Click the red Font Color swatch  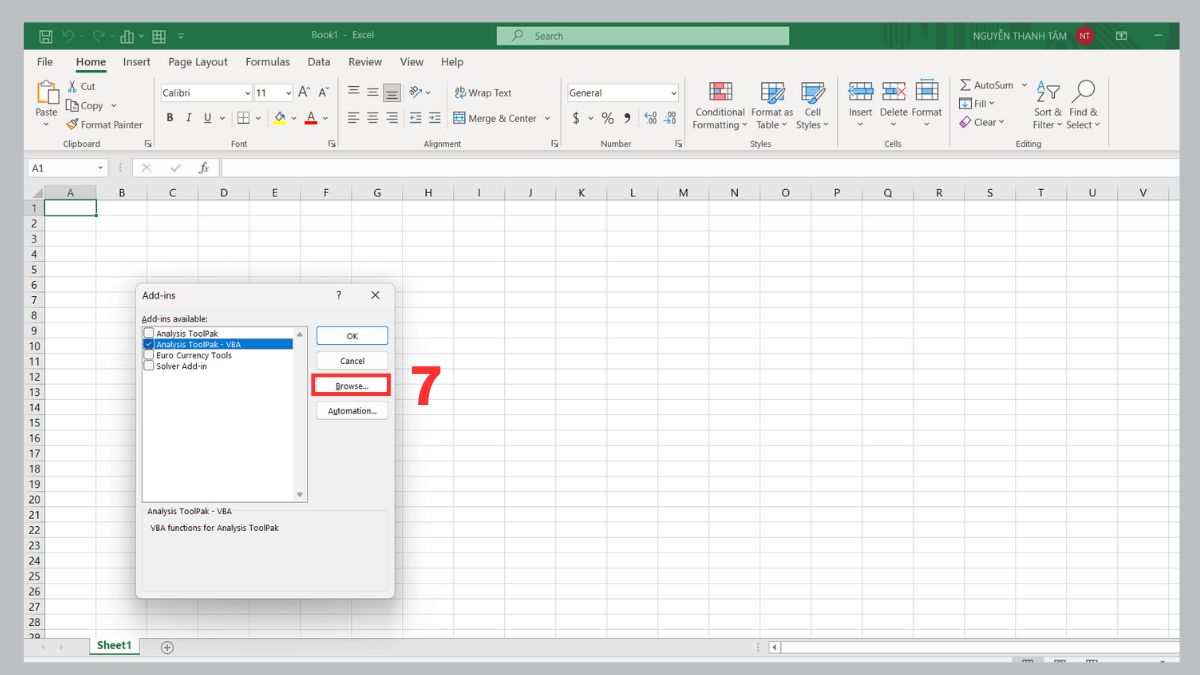click(x=311, y=118)
